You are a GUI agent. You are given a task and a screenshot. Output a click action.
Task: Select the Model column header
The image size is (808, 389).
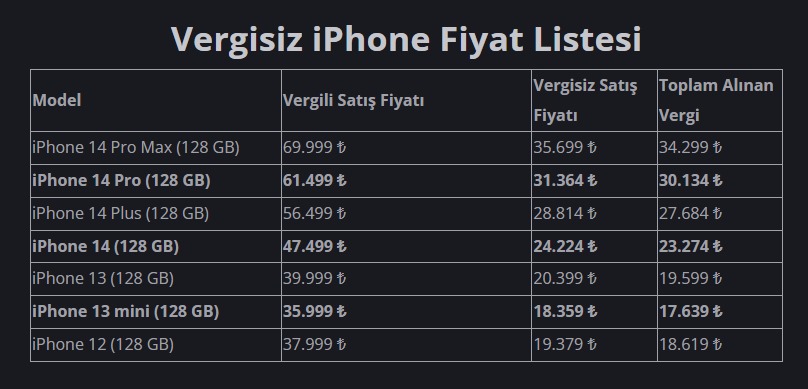[156, 100]
